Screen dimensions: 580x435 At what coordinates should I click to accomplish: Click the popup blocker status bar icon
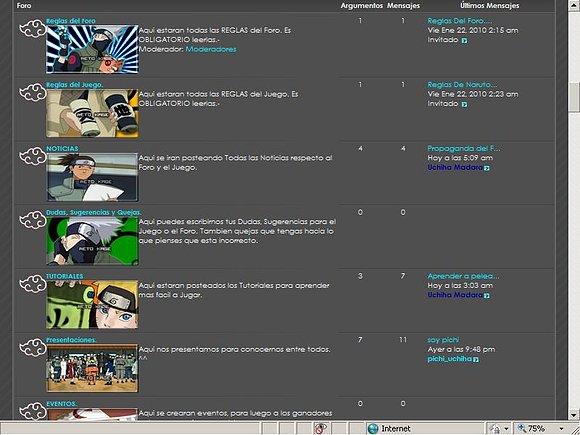tap(320, 428)
